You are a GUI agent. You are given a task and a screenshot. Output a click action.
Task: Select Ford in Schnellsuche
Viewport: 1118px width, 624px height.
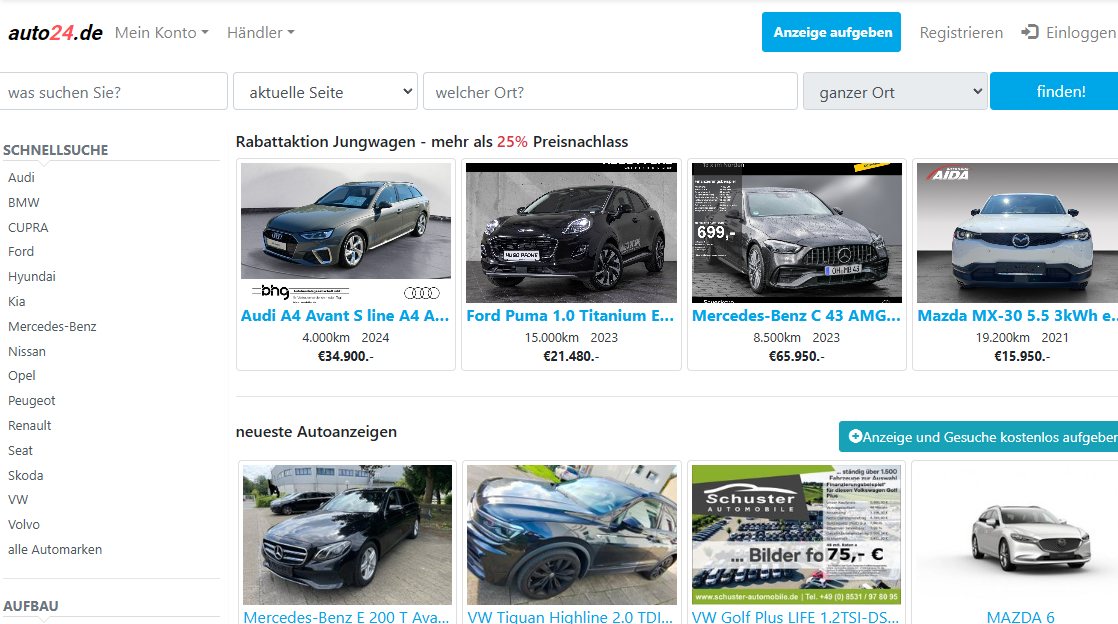[x=21, y=252]
